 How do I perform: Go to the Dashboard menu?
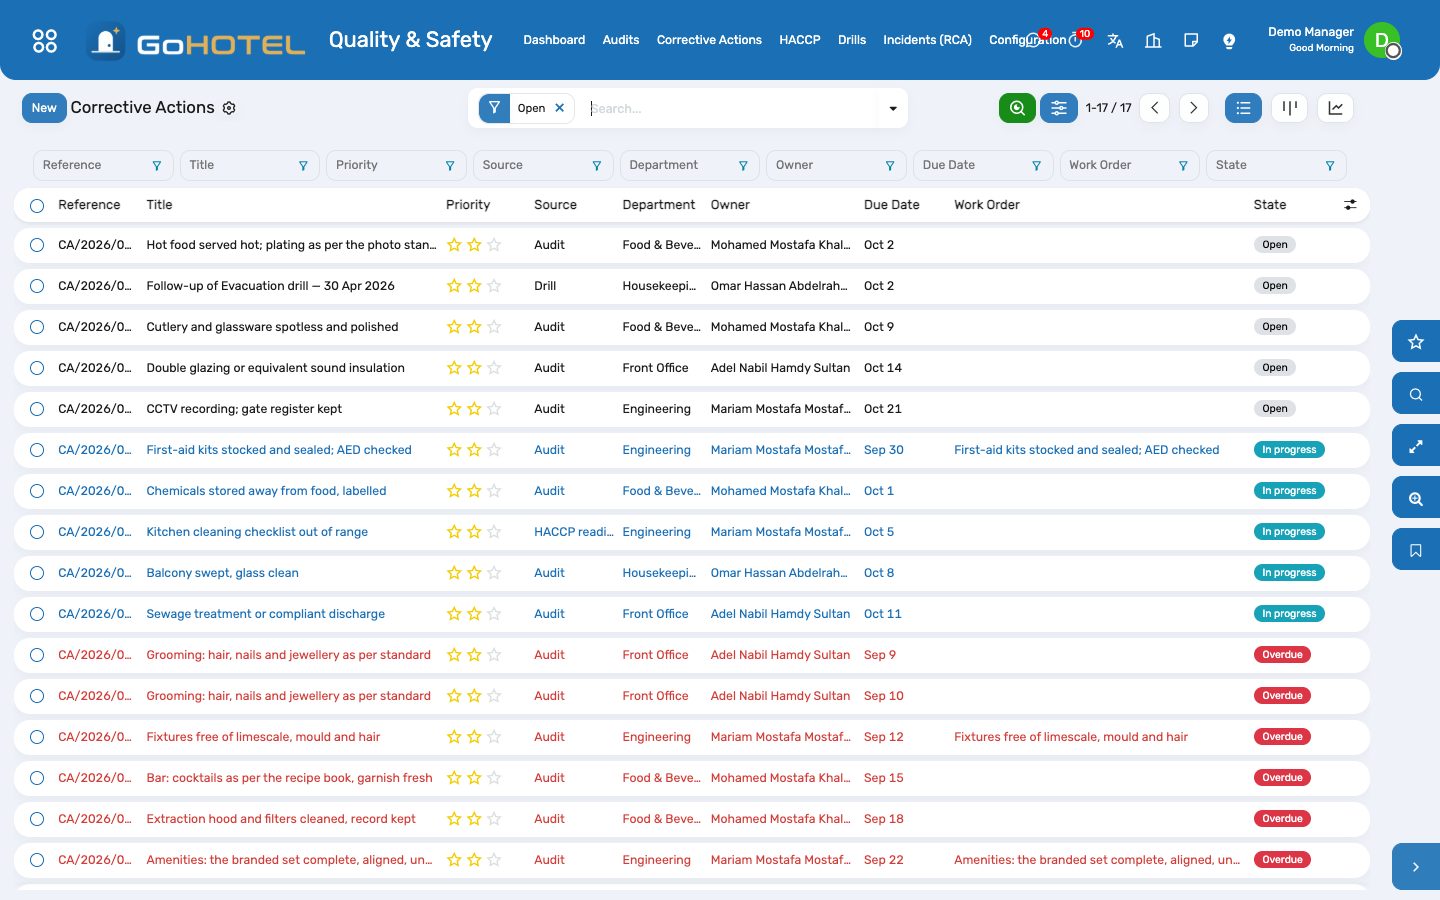(554, 40)
